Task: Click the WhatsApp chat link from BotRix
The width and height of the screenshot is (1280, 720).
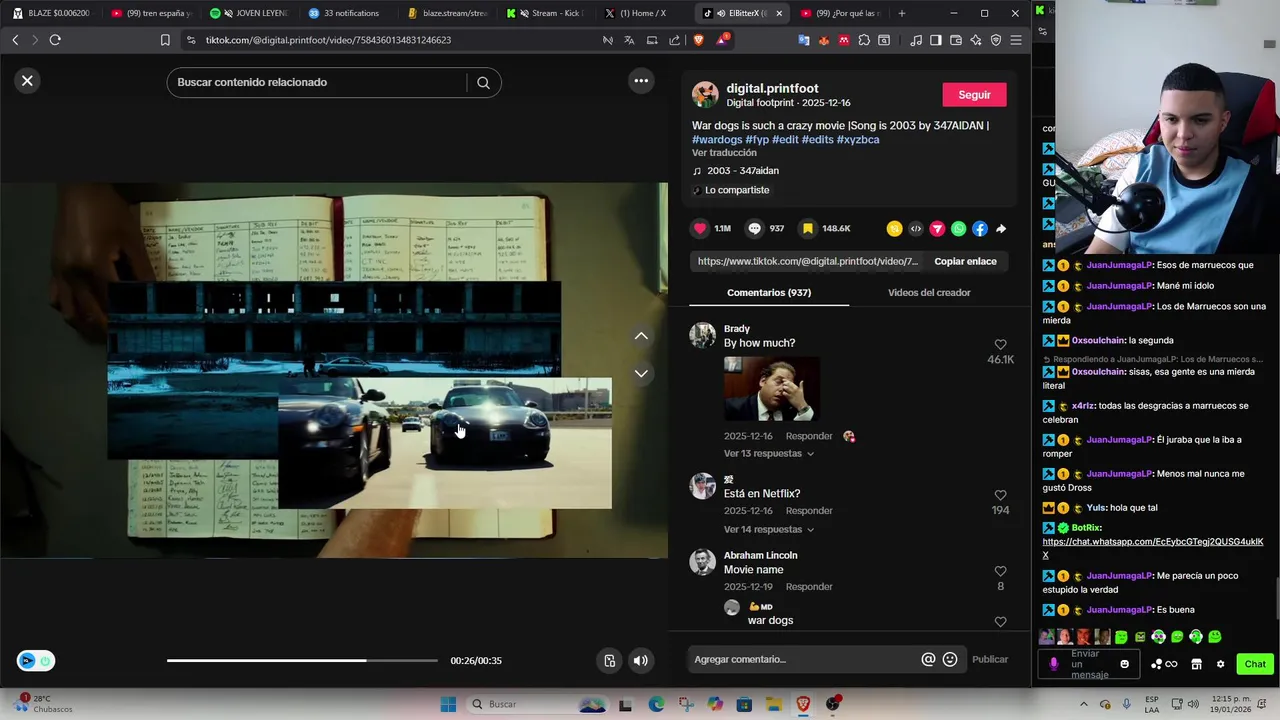Action: pos(1153,548)
